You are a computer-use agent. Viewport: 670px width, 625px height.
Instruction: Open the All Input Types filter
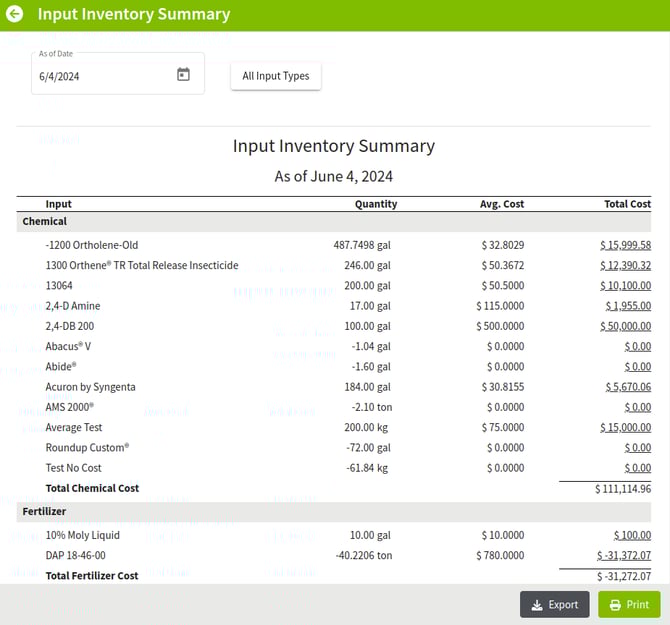[276, 76]
